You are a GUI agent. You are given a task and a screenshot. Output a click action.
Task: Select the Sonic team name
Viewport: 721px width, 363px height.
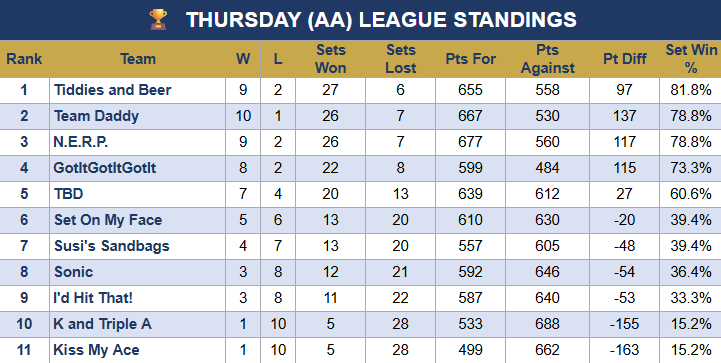click(x=73, y=272)
